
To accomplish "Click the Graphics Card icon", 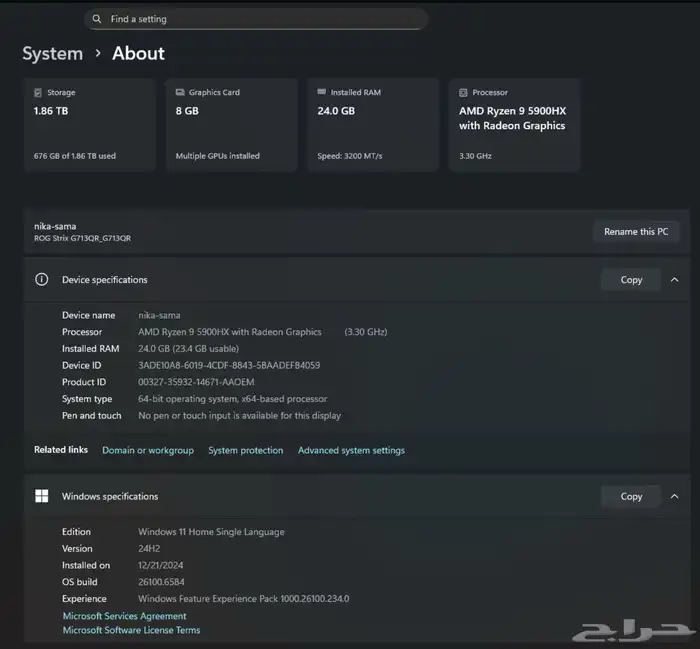I will (180, 92).
